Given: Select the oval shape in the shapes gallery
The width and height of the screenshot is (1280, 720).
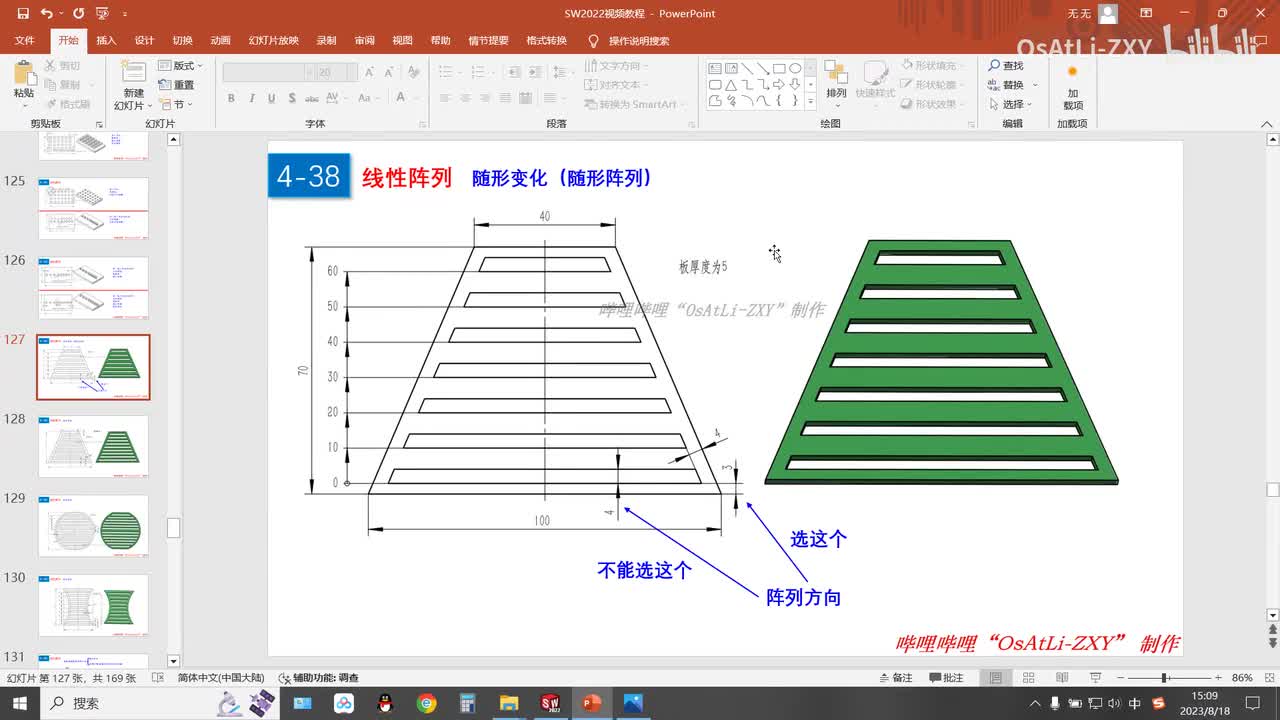Looking at the screenshot, I should (795, 69).
